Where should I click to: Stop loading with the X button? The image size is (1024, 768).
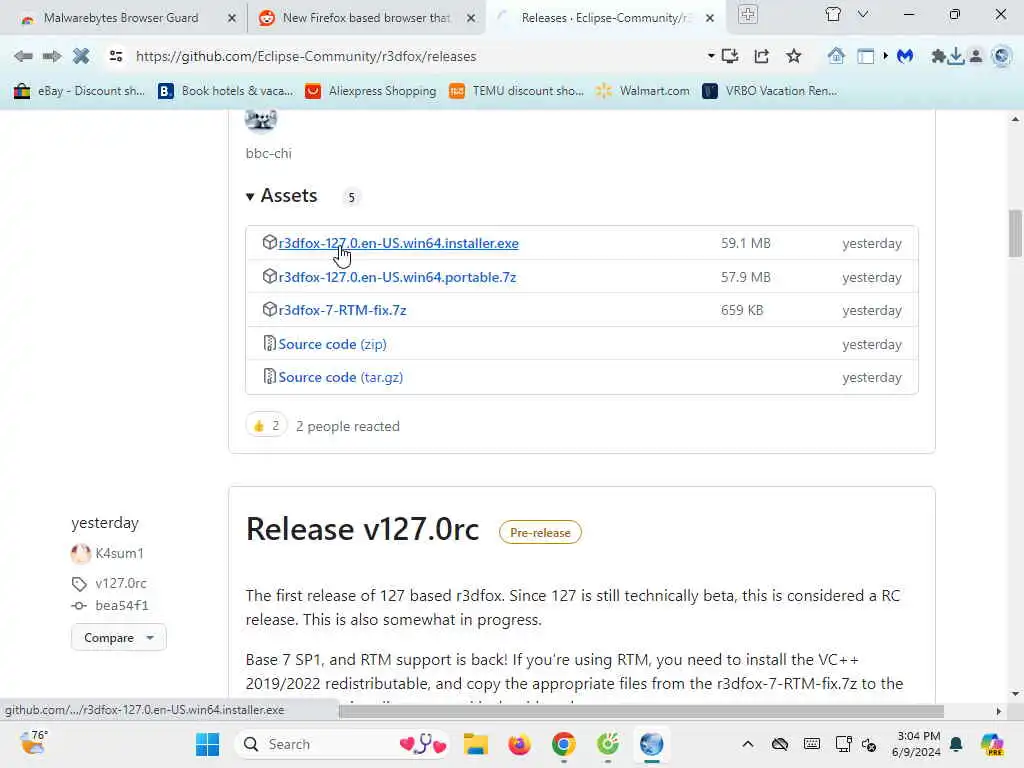coord(81,56)
